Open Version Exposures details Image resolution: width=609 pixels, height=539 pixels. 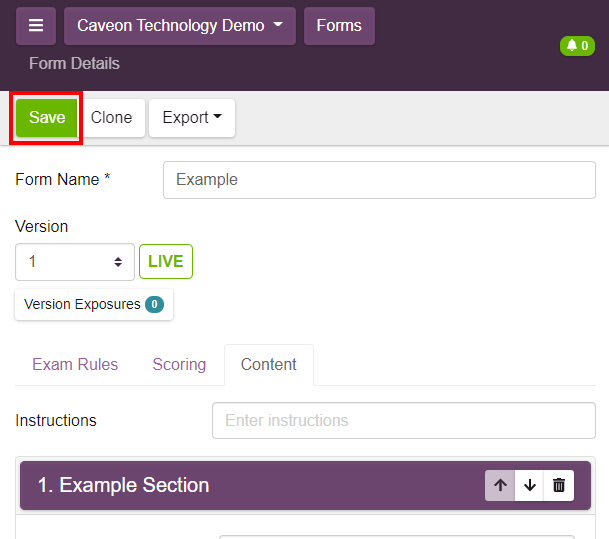tap(93, 304)
